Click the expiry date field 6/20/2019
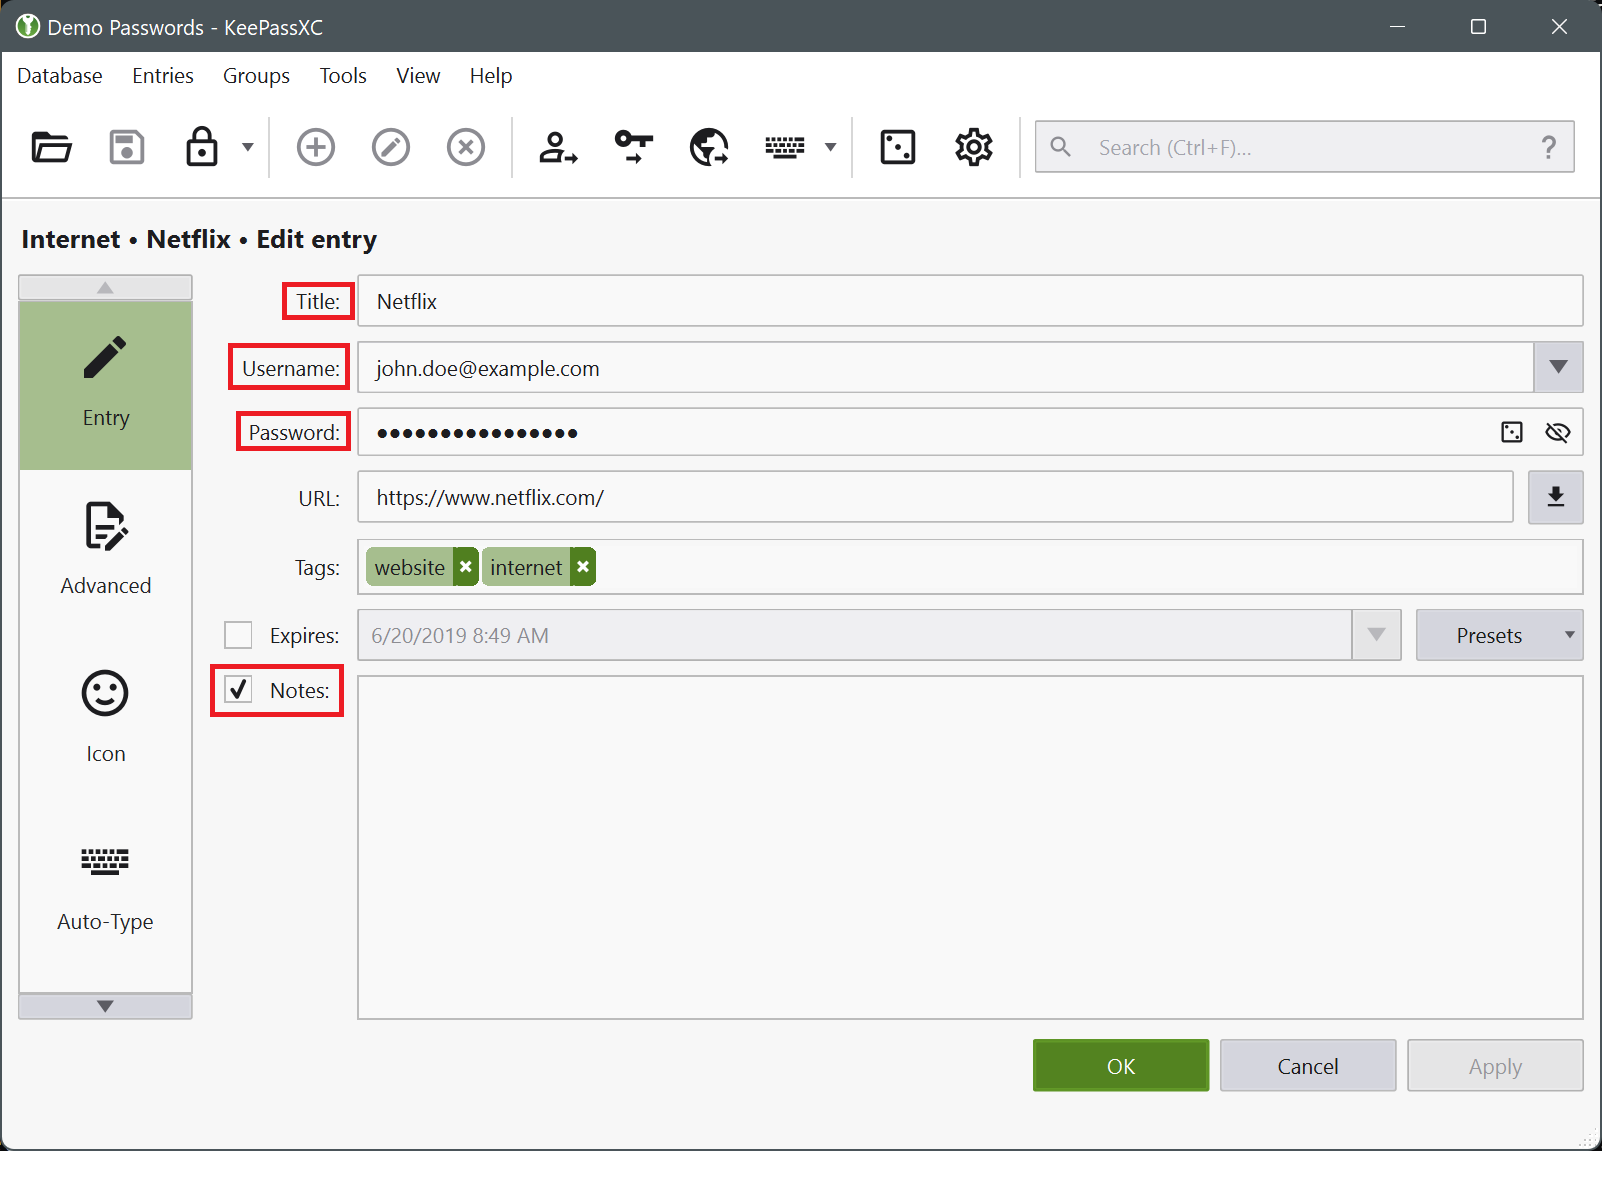The height and width of the screenshot is (1190, 1602). pos(855,635)
